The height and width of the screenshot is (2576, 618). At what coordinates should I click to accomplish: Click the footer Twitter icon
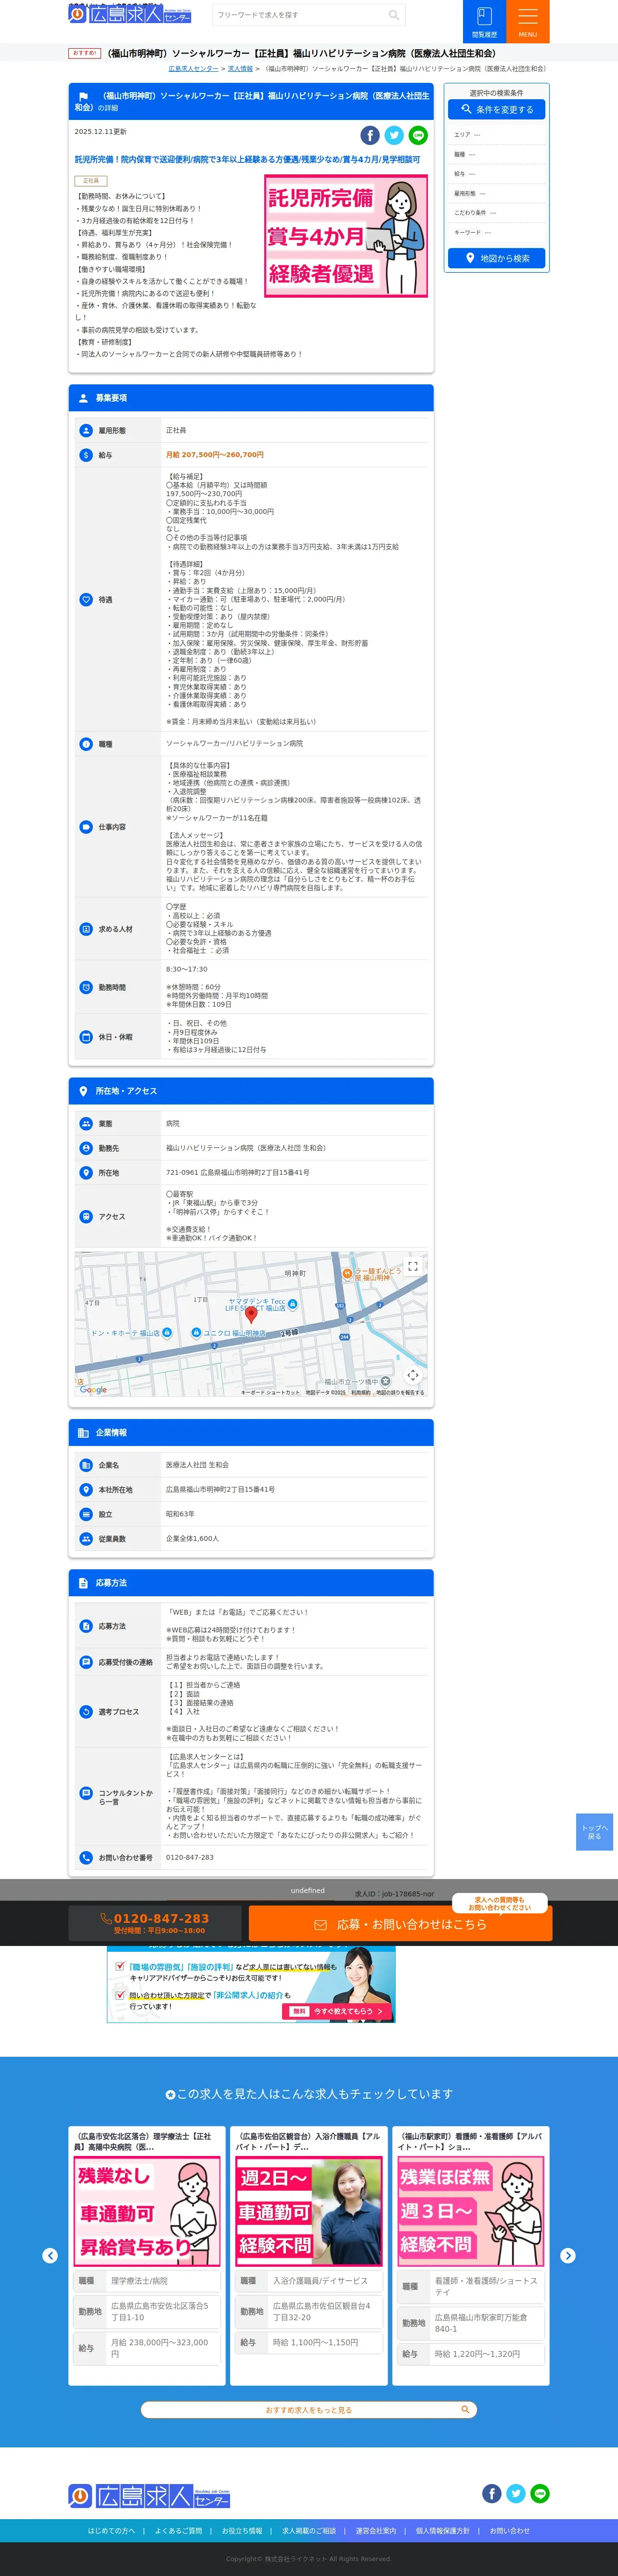pyautogui.click(x=516, y=2493)
